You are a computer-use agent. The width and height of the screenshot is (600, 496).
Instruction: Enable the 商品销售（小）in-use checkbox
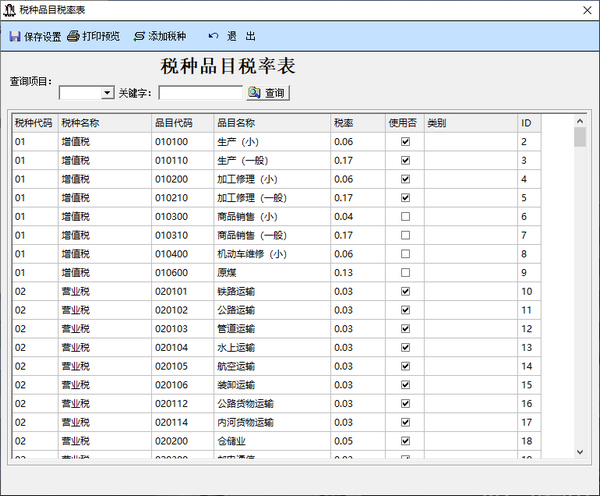[405, 217]
